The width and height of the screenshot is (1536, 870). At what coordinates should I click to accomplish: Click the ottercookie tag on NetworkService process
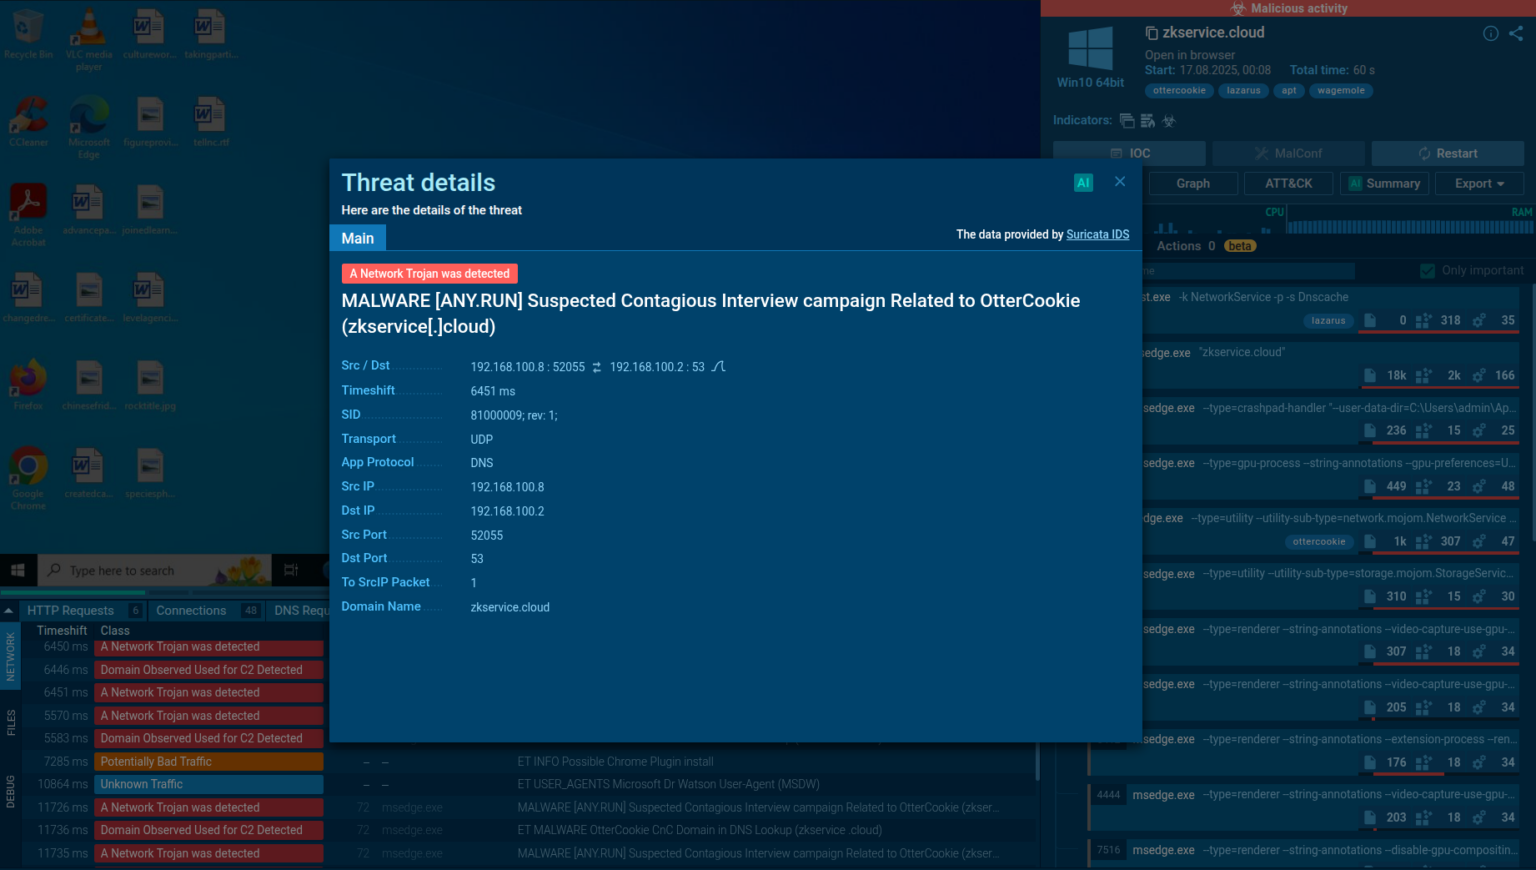pos(1319,542)
